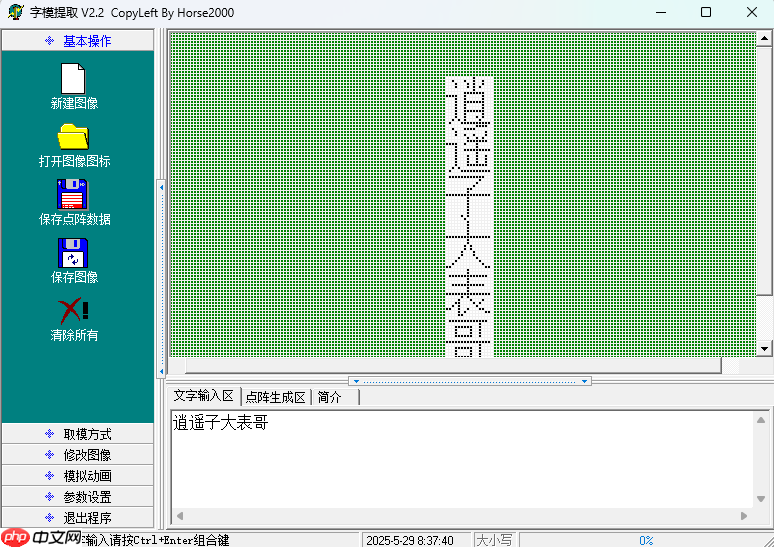
Task: Clear all (清除所有) red X icon
Action: [x=74, y=310]
